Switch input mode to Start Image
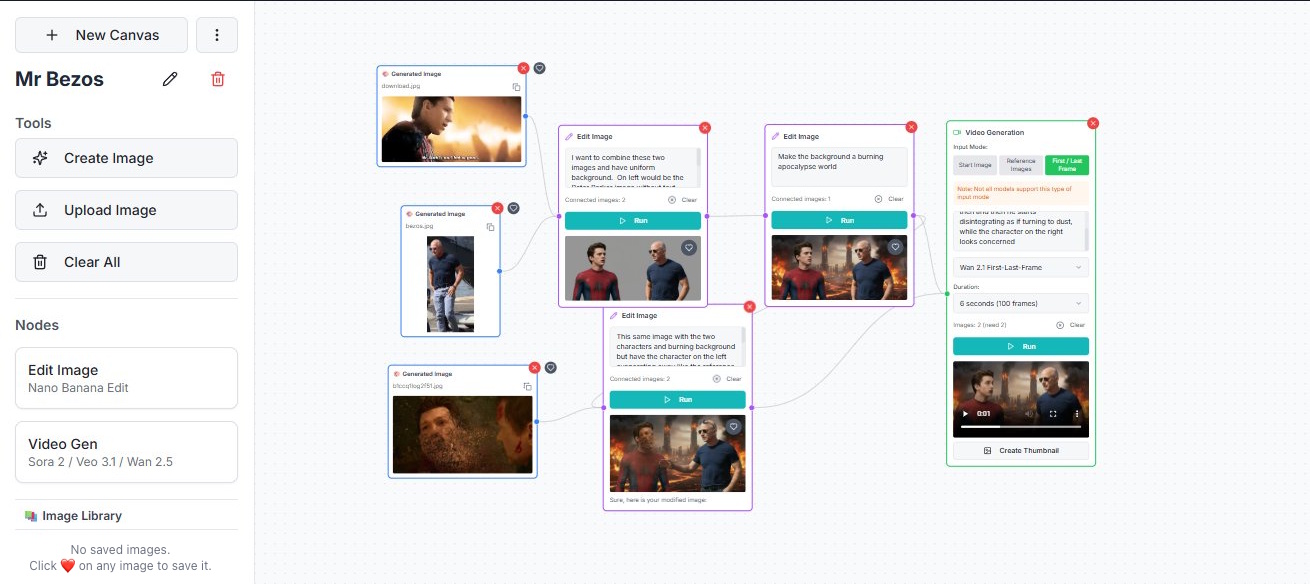Viewport: 1310px width, 584px height. (x=975, y=164)
